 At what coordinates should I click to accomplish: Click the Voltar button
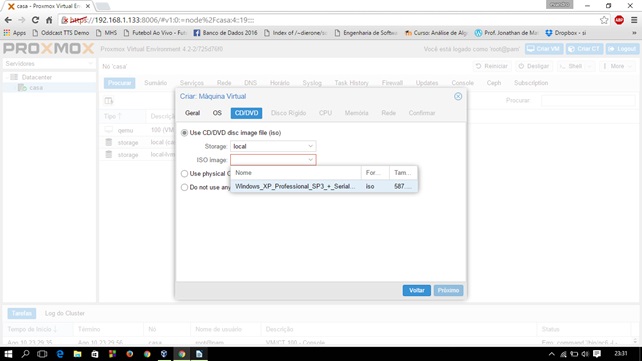(416, 290)
